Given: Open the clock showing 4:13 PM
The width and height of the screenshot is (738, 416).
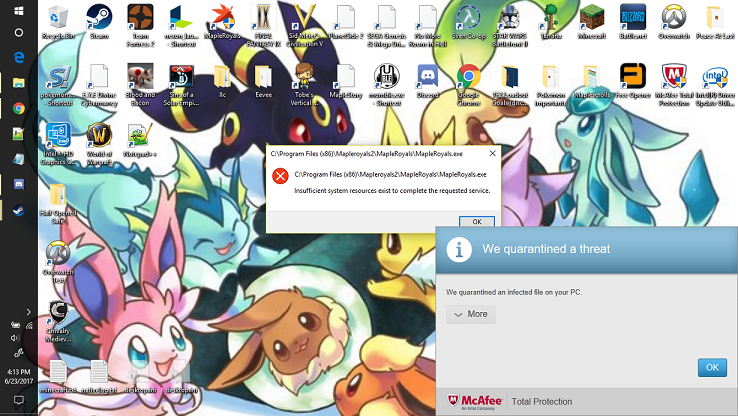Looking at the screenshot, I should 19,376.
